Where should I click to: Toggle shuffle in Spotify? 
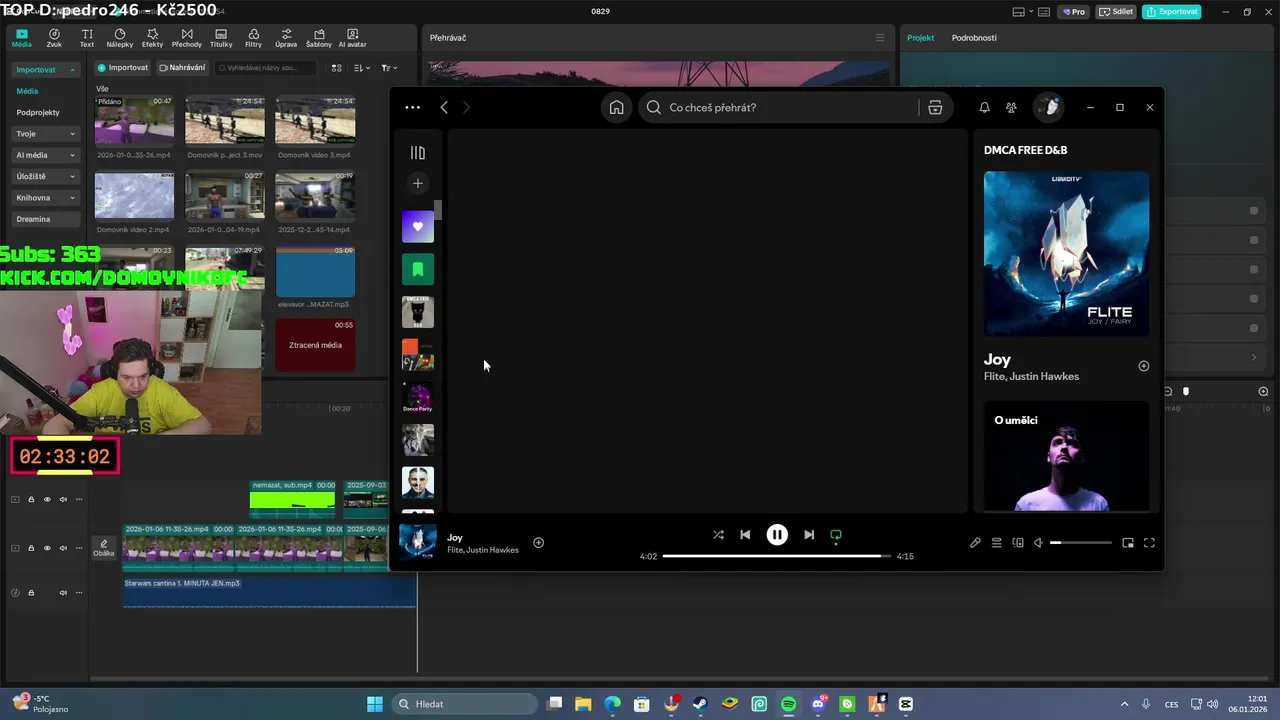(x=718, y=535)
